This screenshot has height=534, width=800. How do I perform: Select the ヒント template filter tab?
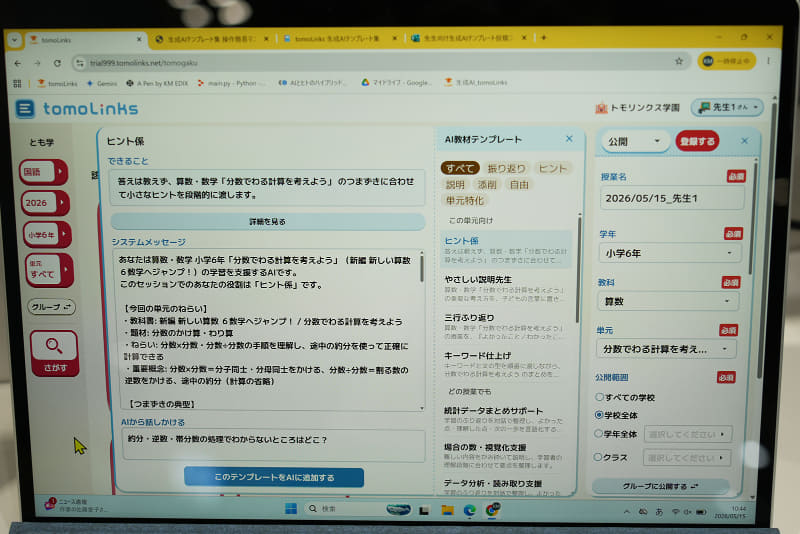pos(553,168)
